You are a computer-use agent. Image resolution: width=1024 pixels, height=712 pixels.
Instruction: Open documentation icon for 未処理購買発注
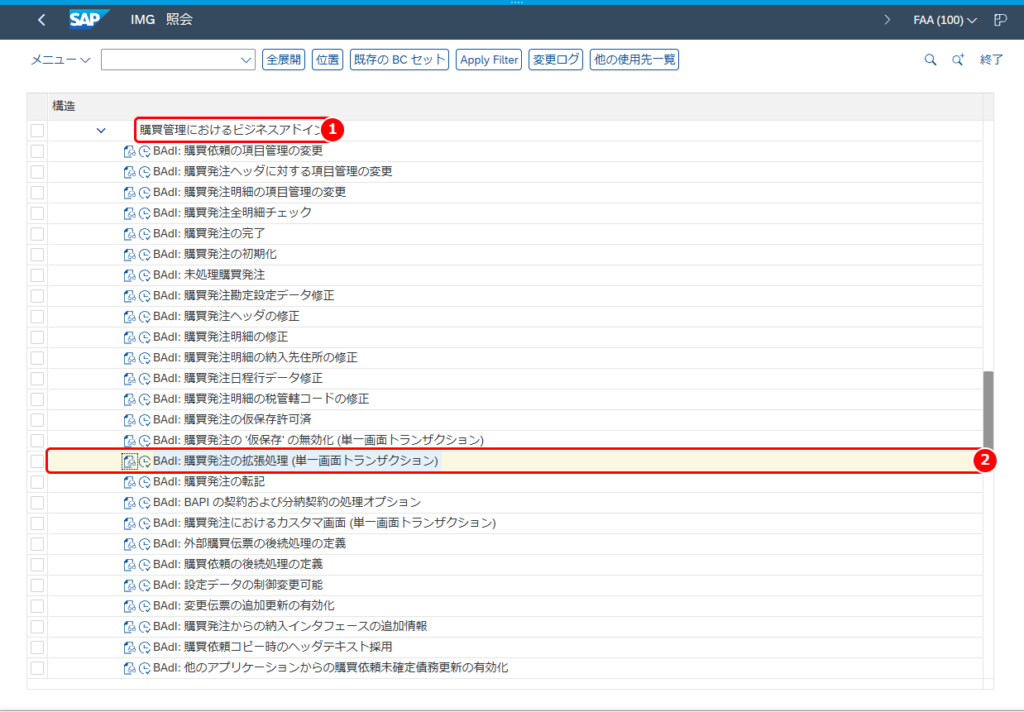pyautogui.click(x=129, y=275)
